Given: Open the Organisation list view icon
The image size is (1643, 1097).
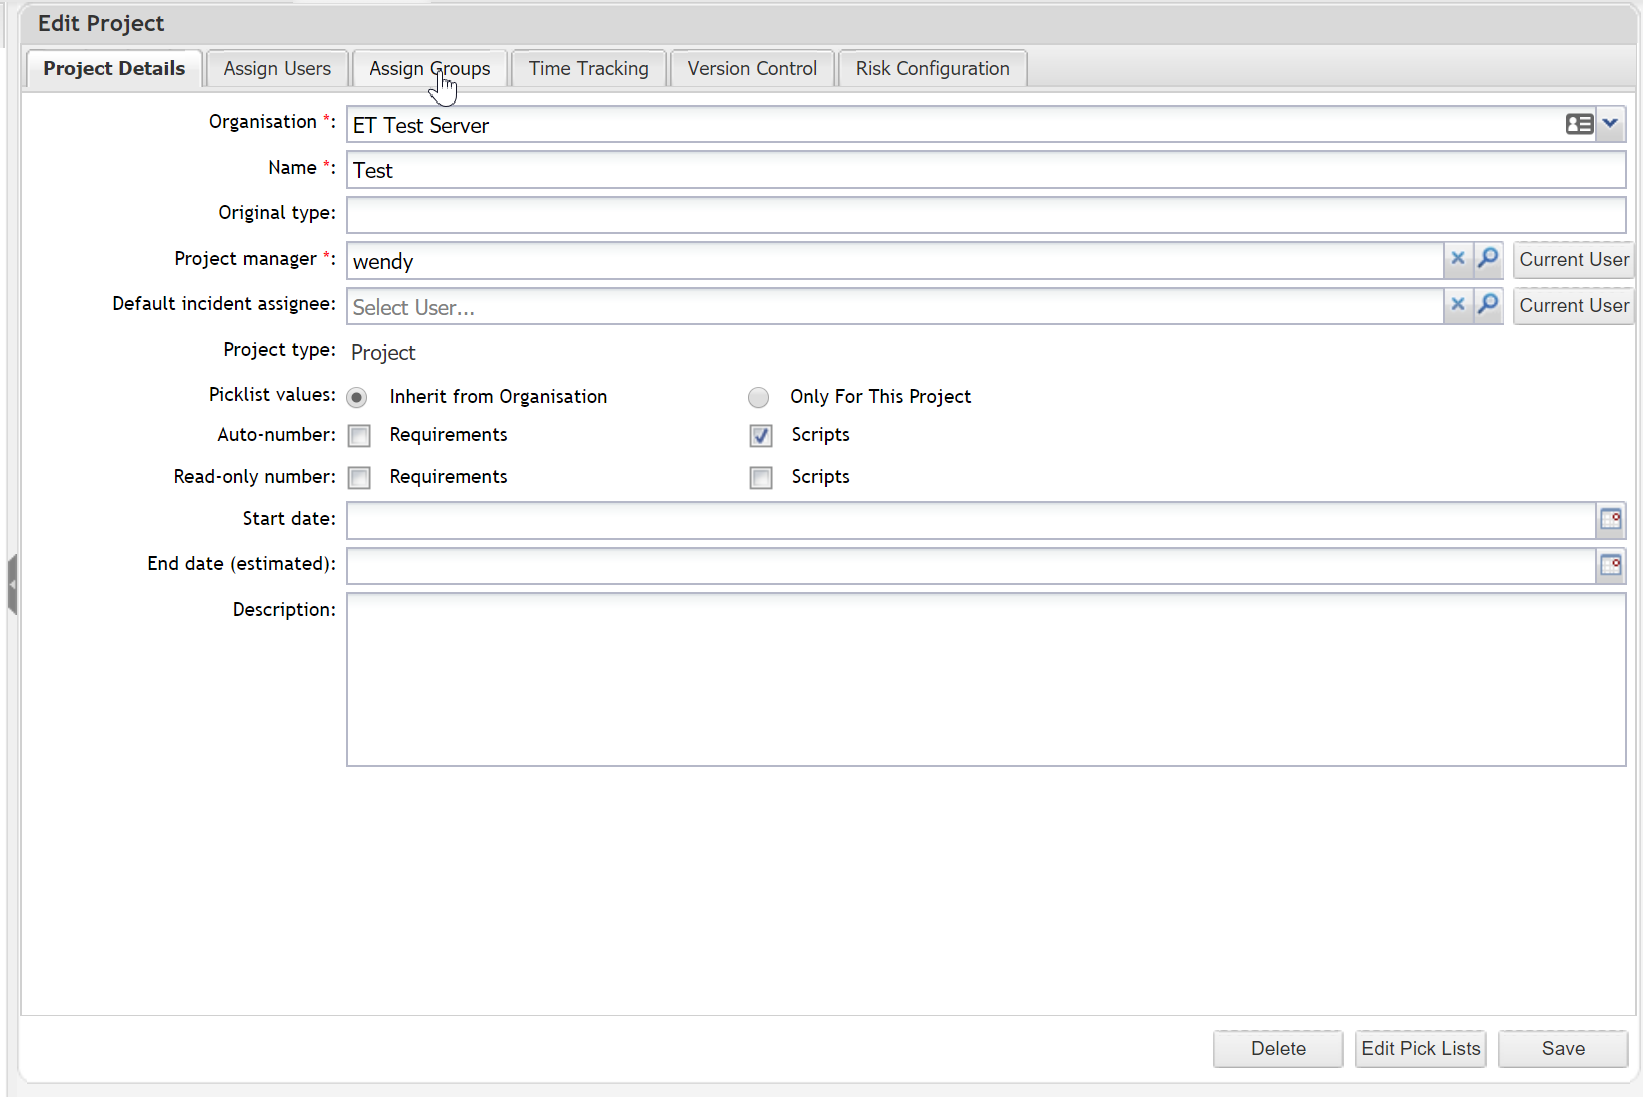Looking at the screenshot, I should click(x=1579, y=124).
